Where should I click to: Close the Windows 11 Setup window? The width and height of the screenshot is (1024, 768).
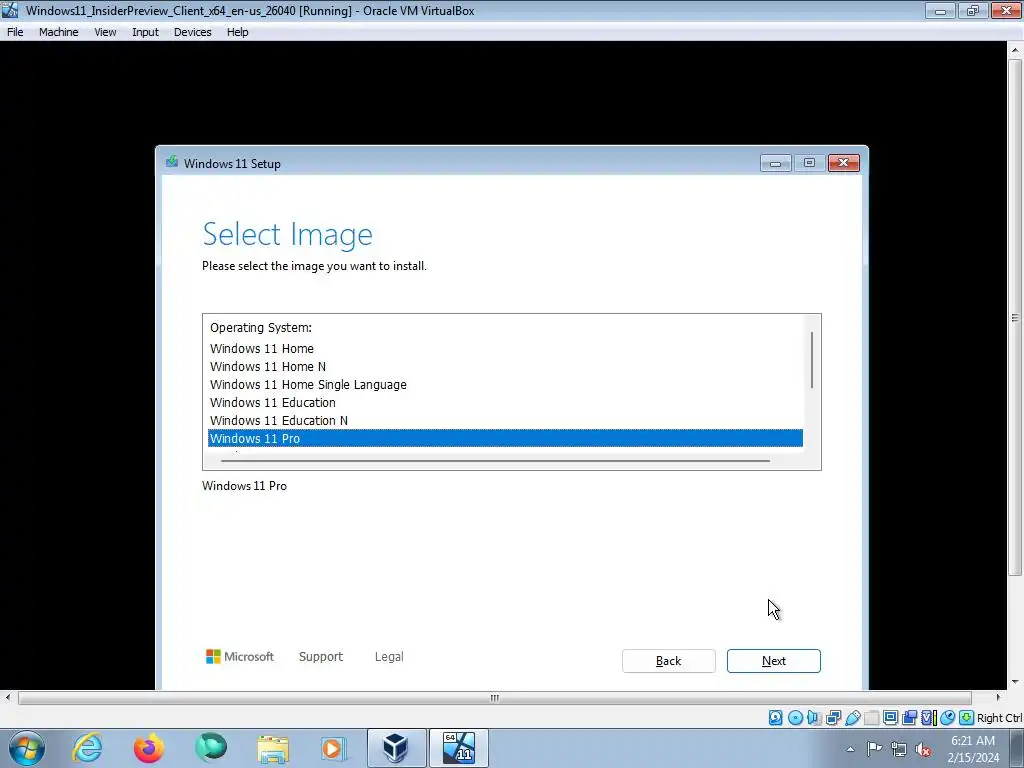point(844,163)
